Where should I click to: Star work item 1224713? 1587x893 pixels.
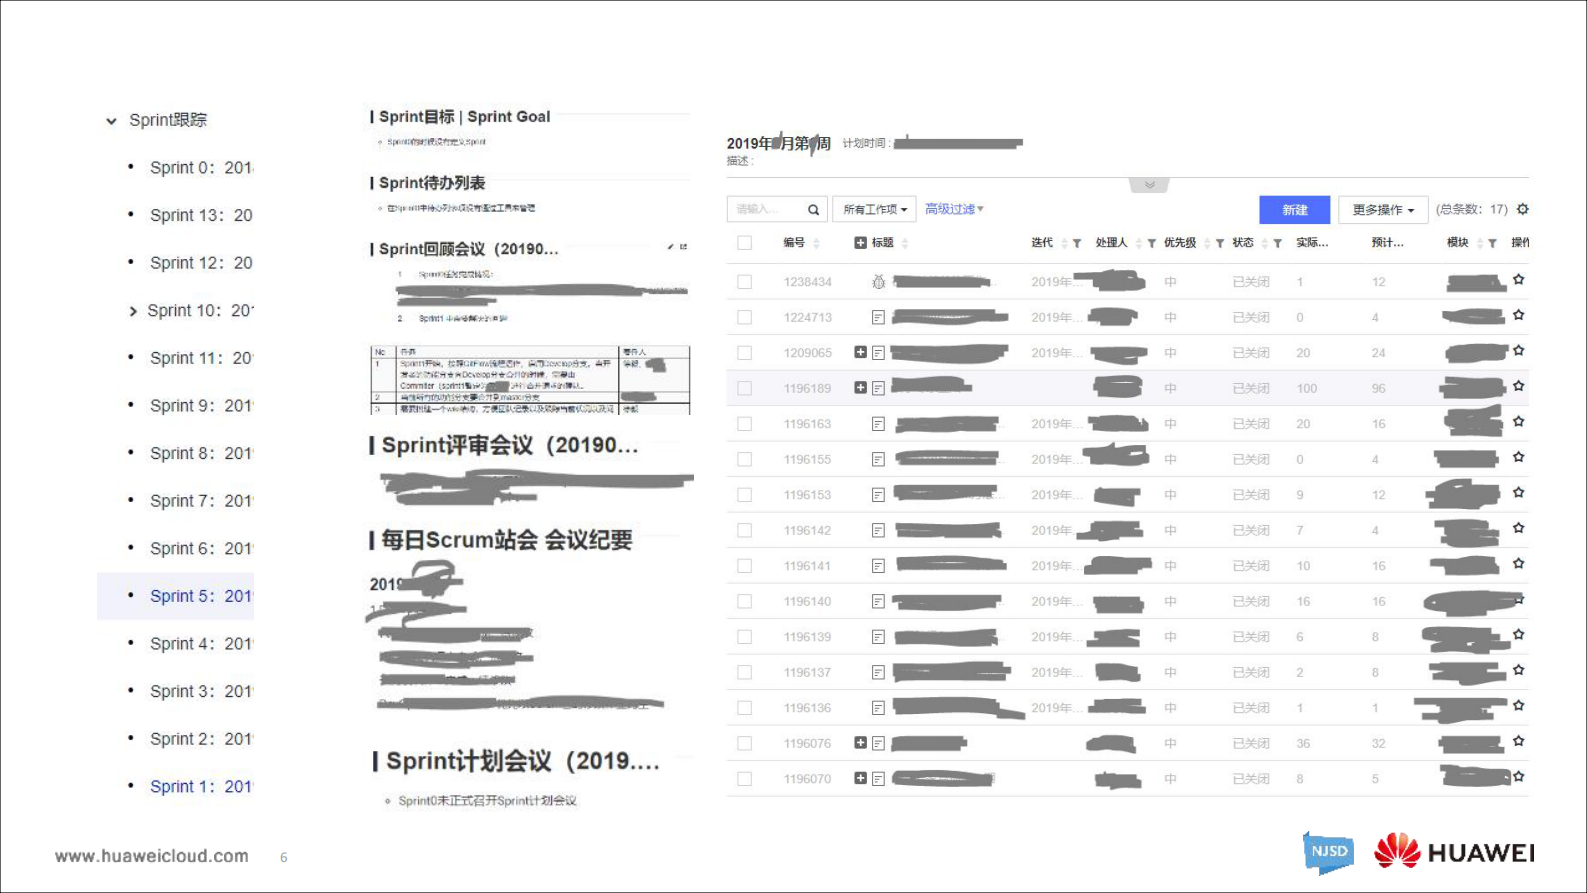[1518, 315]
